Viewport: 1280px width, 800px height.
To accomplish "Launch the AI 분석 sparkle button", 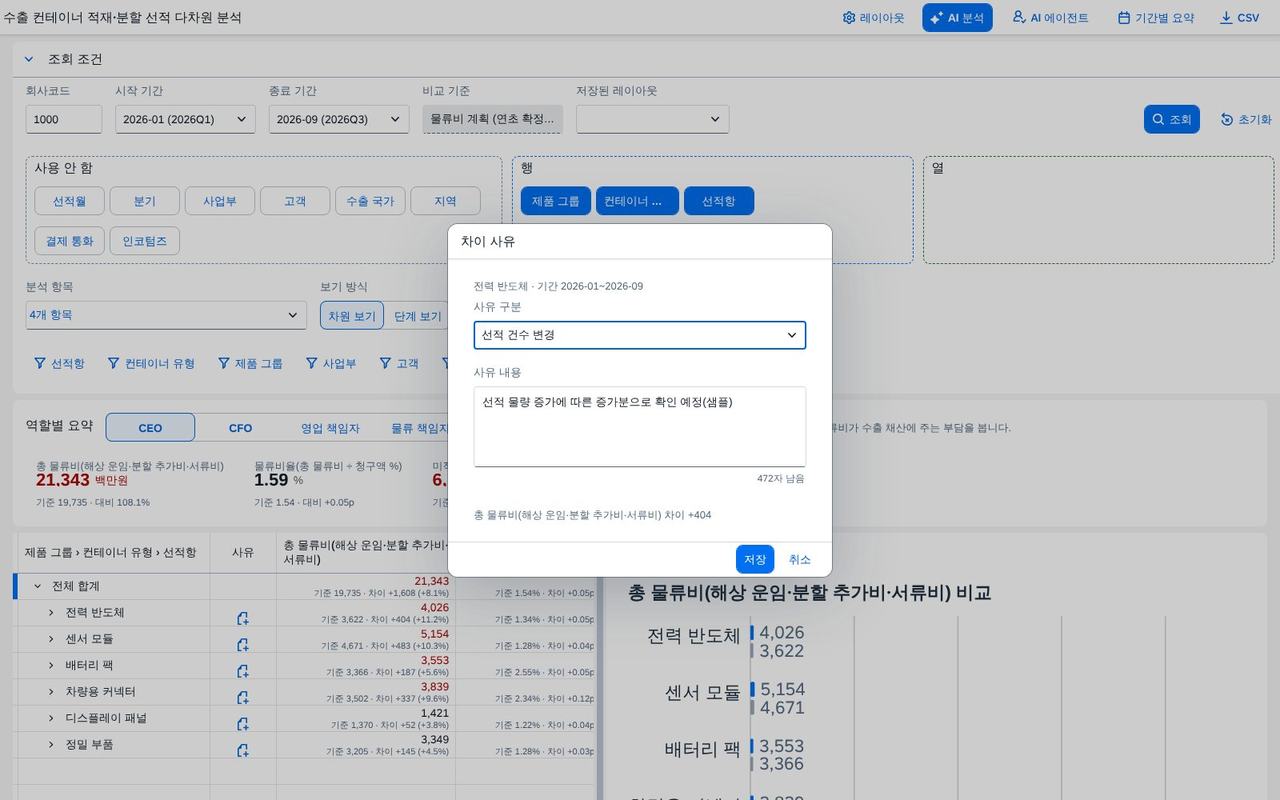I will (957, 18).
